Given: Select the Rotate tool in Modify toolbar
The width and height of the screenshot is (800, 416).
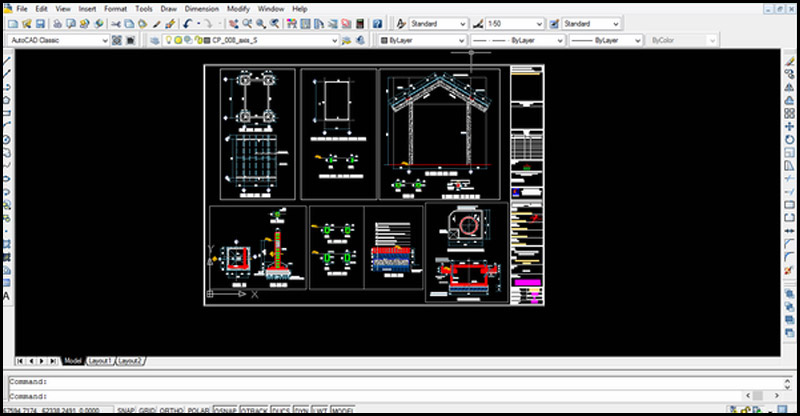Looking at the screenshot, I should pyautogui.click(x=789, y=139).
